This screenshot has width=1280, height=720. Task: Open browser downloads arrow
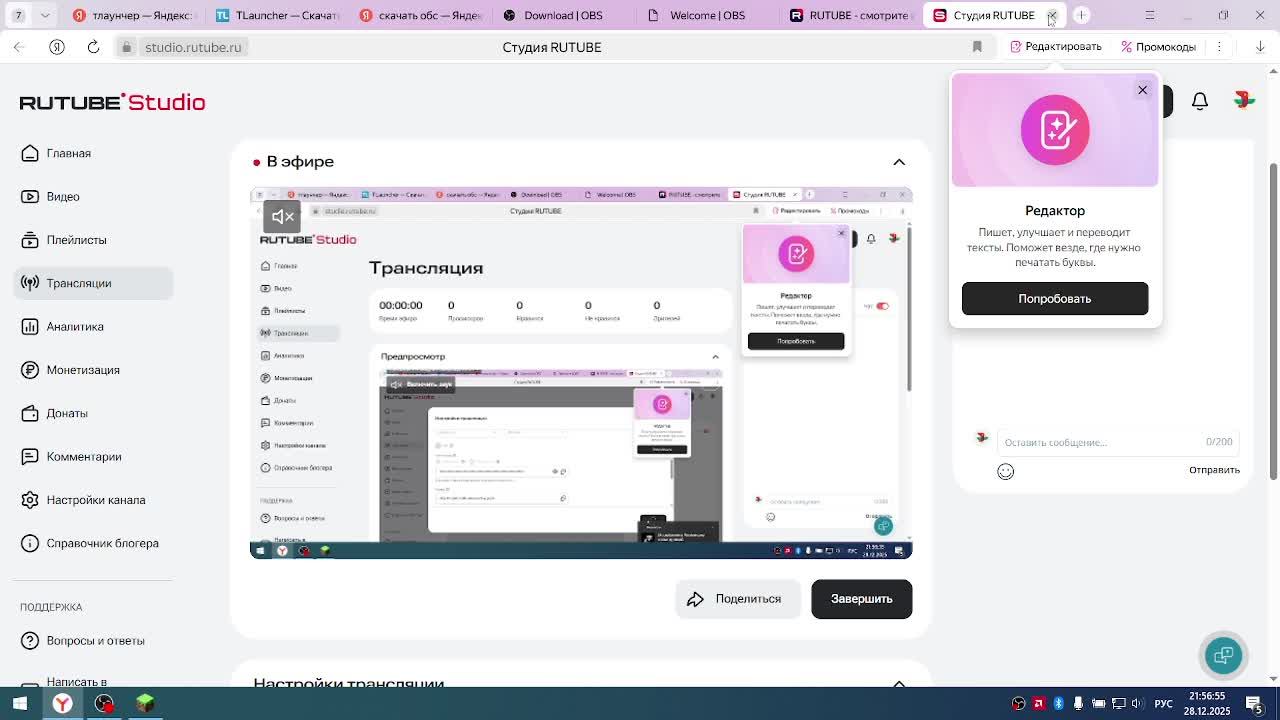1260,47
